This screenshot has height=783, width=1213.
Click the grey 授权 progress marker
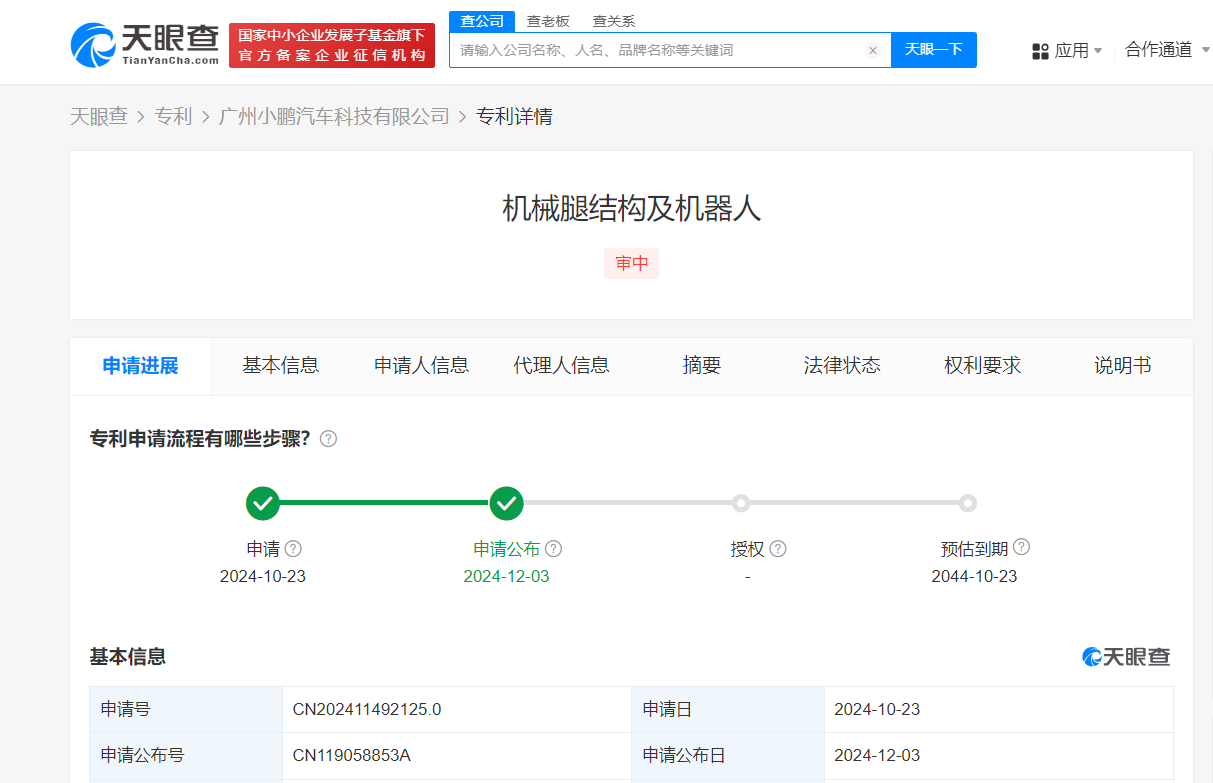click(741, 503)
